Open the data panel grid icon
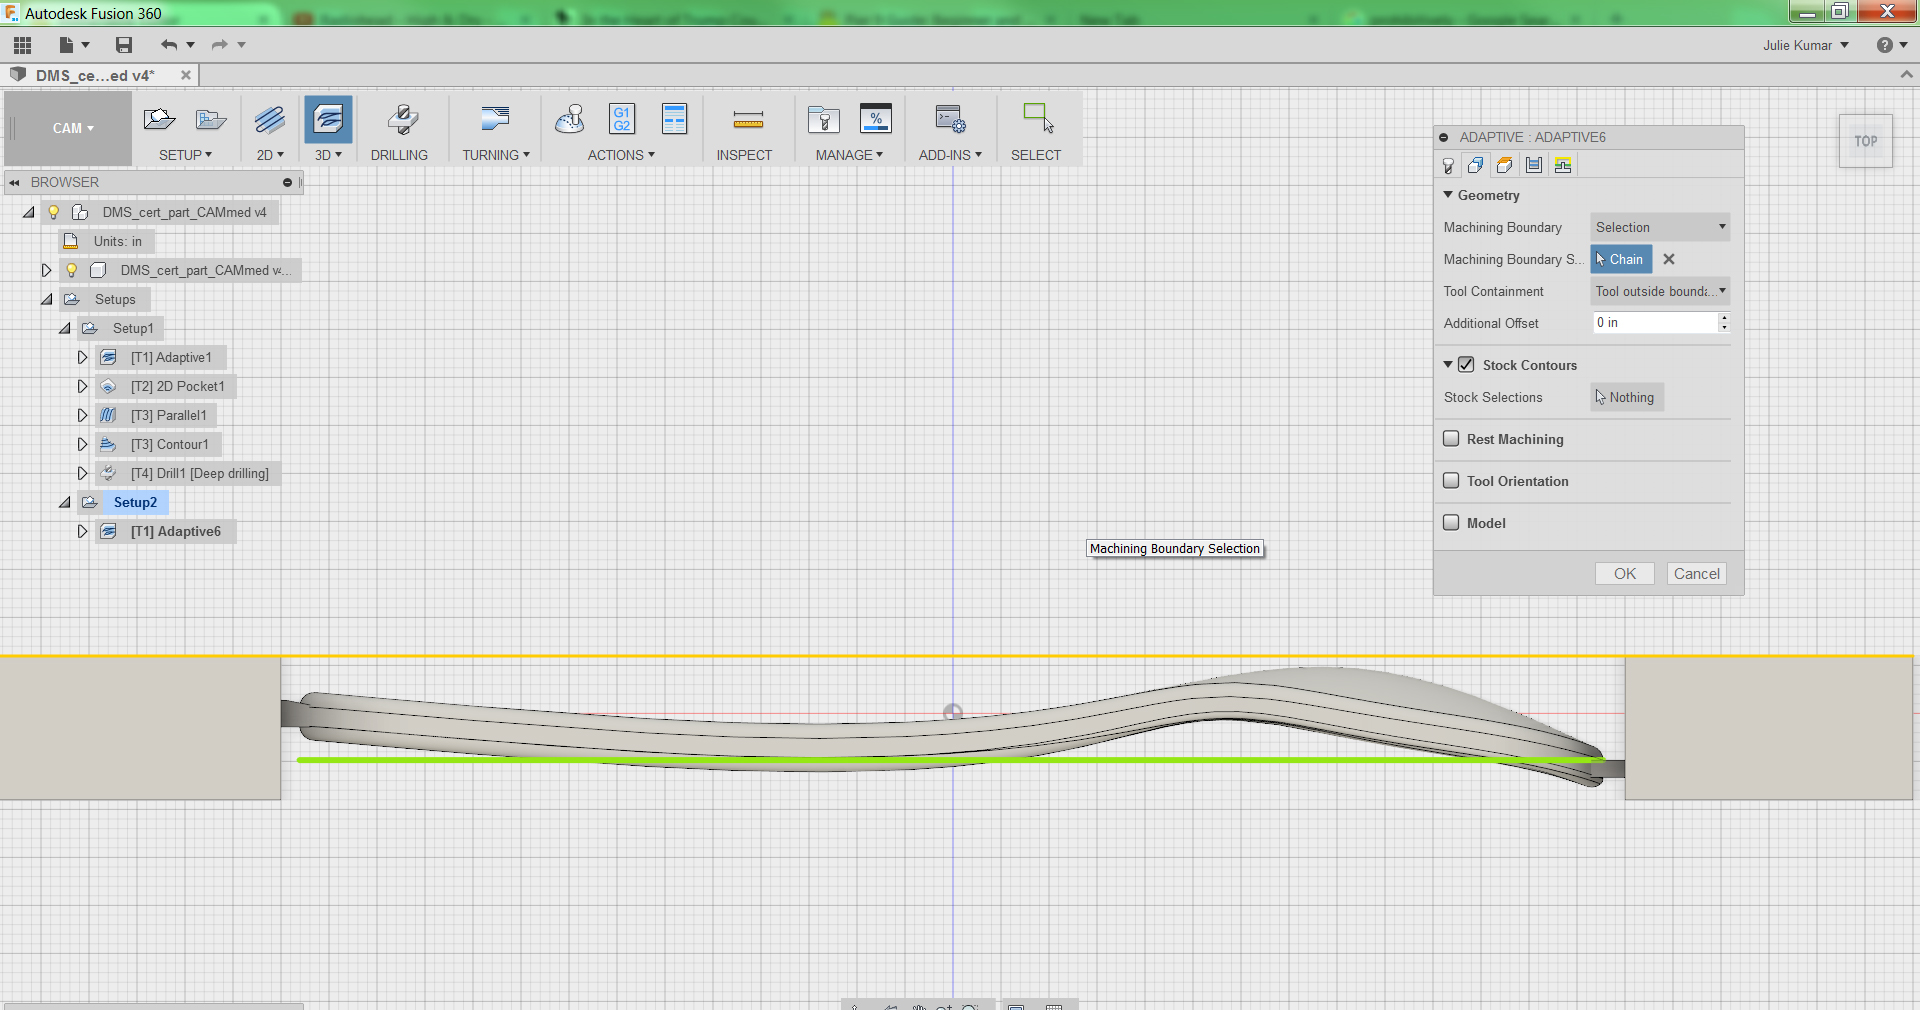 [23, 45]
